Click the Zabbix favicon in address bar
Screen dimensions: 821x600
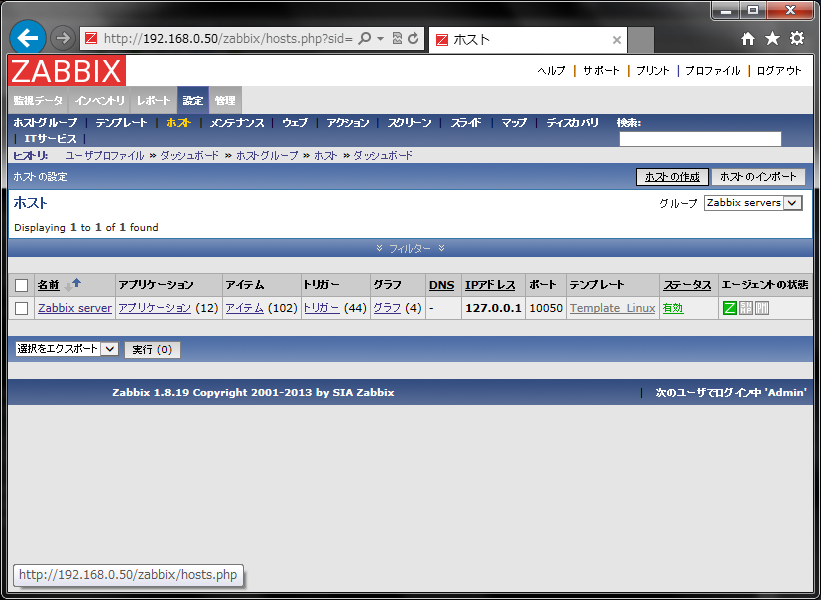click(91, 38)
